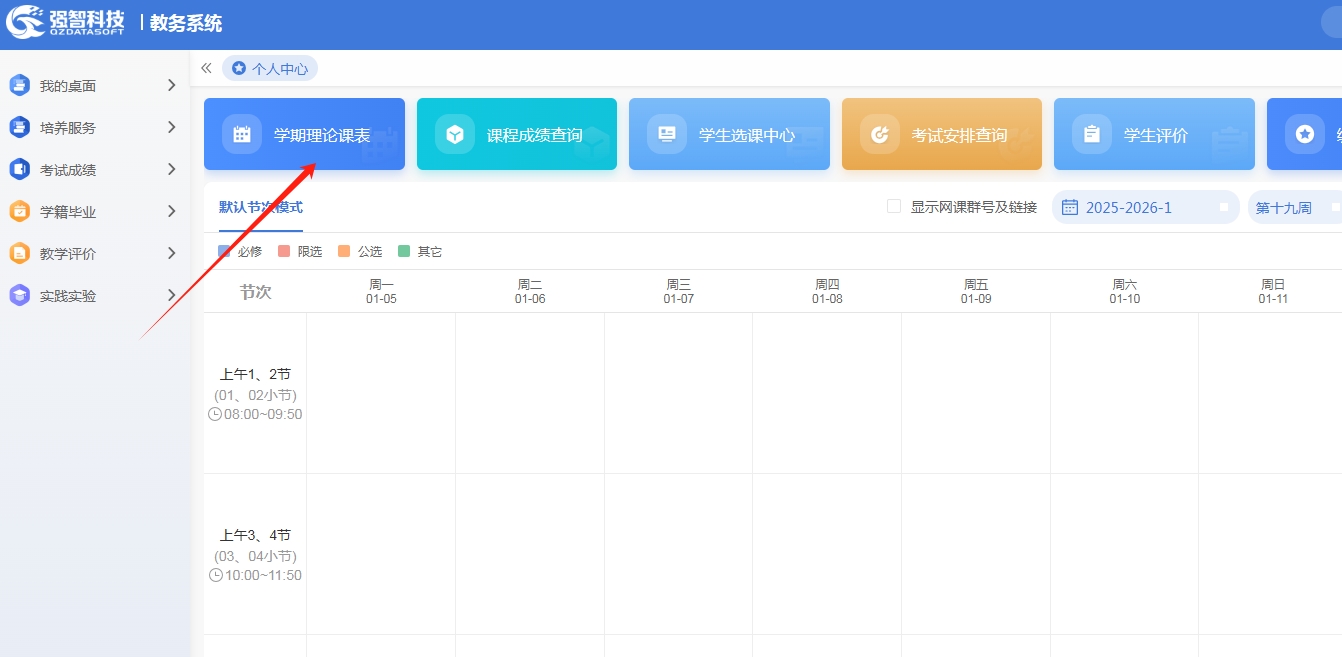
Task: Select the 个人中心 page tab
Action: 270,69
